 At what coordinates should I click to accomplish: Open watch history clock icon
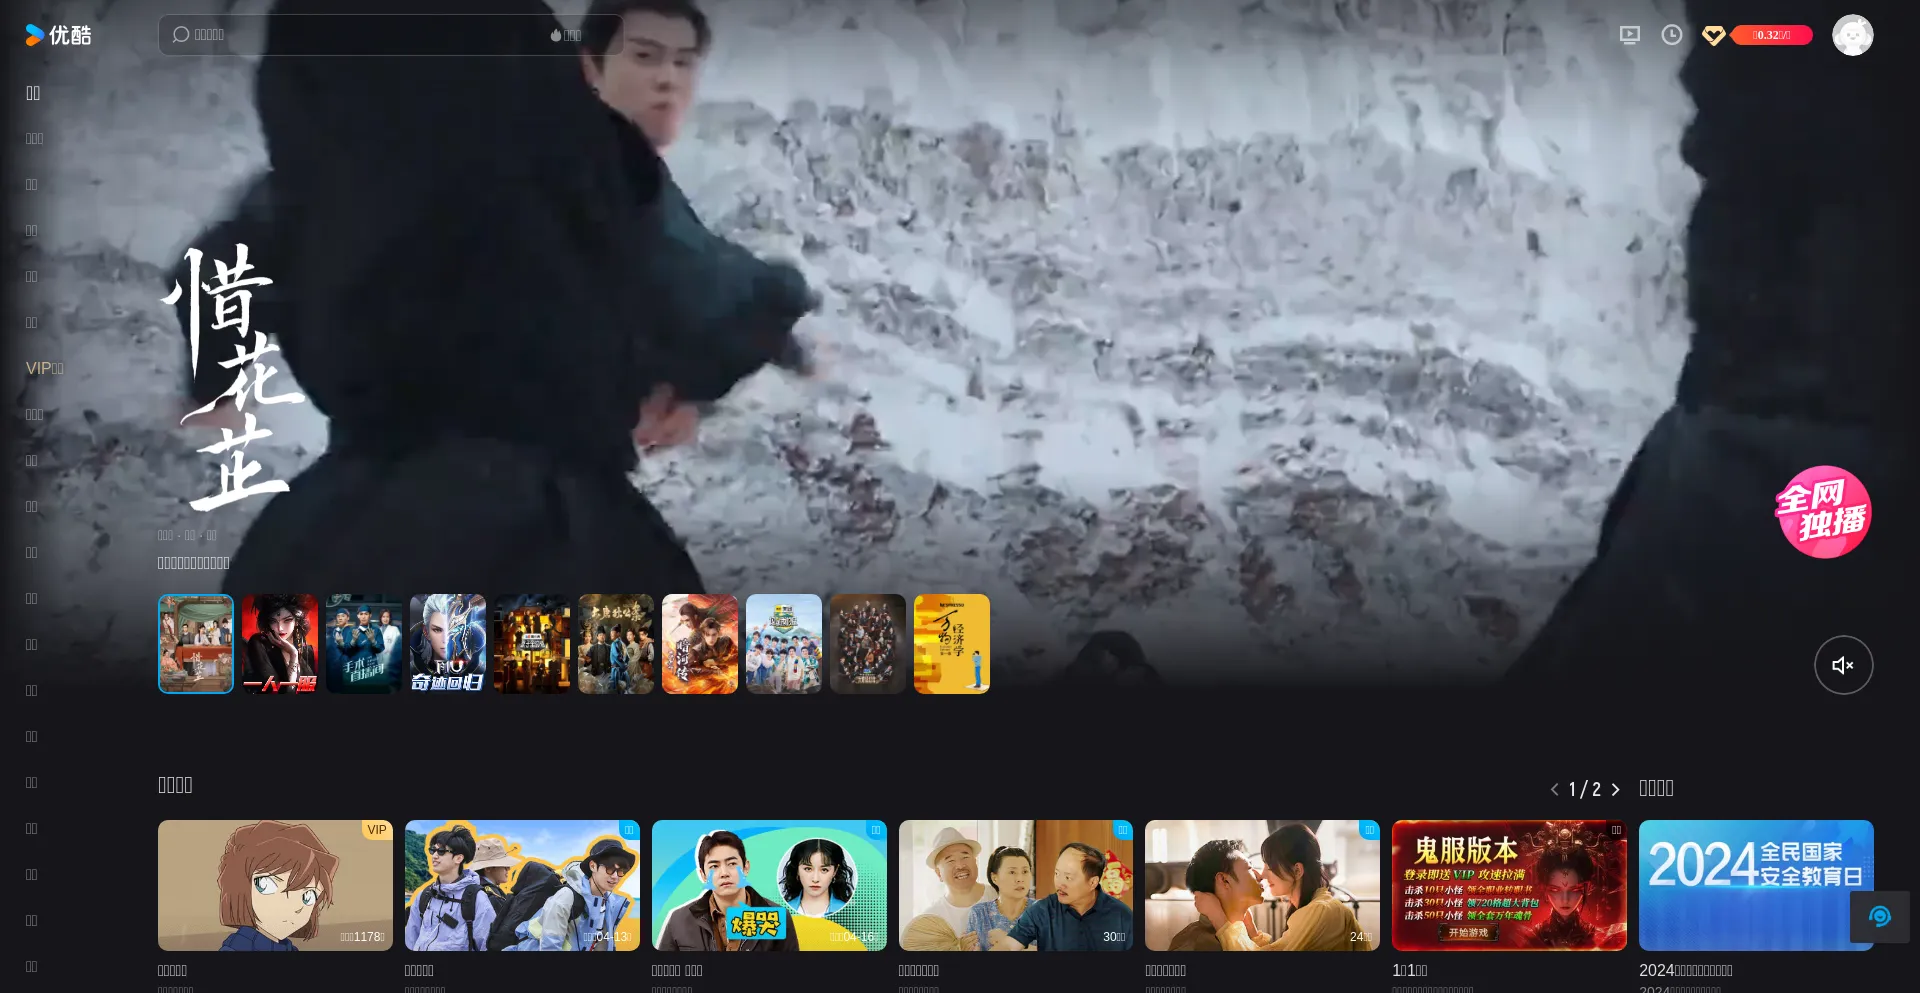(x=1672, y=35)
